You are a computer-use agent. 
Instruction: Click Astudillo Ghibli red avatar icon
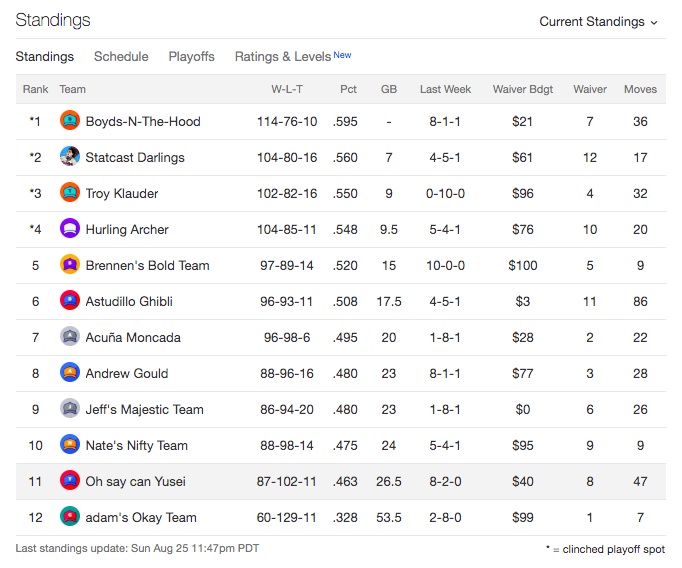pyautogui.click(x=70, y=301)
